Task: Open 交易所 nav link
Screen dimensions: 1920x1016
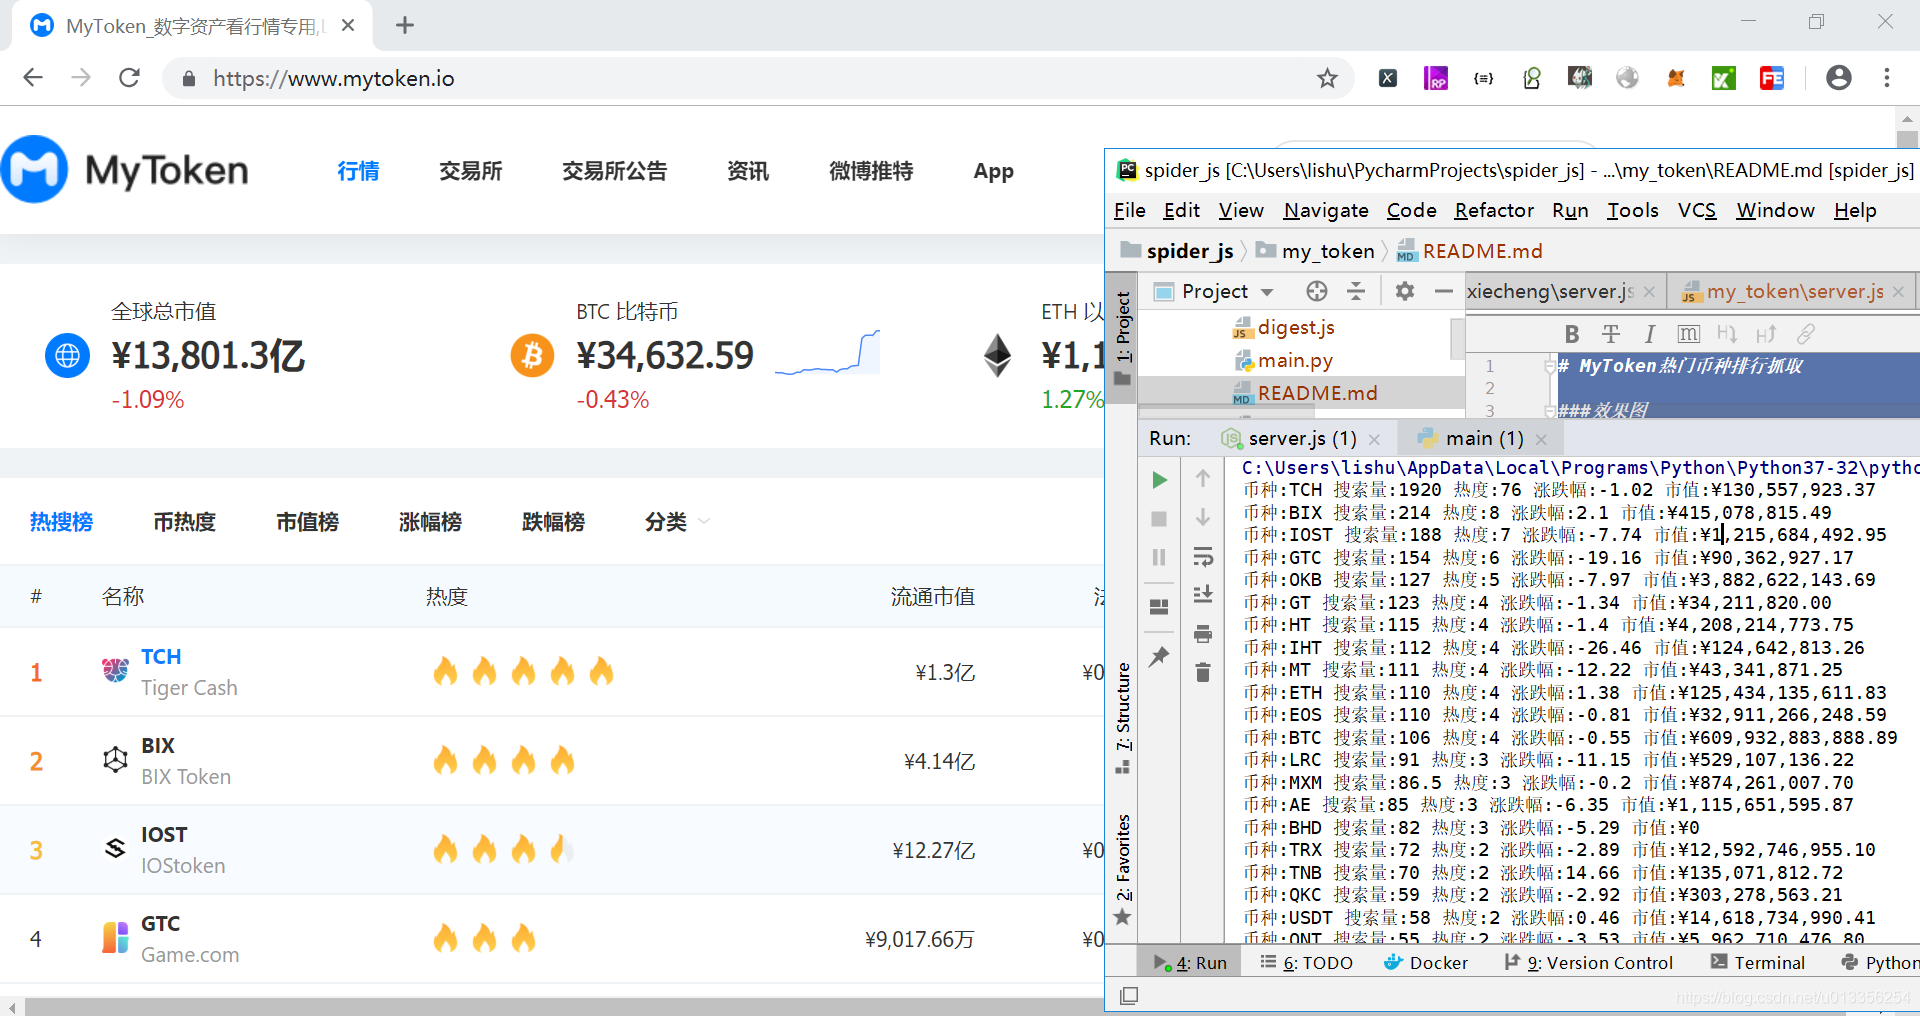Action: click(x=470, y=171)
